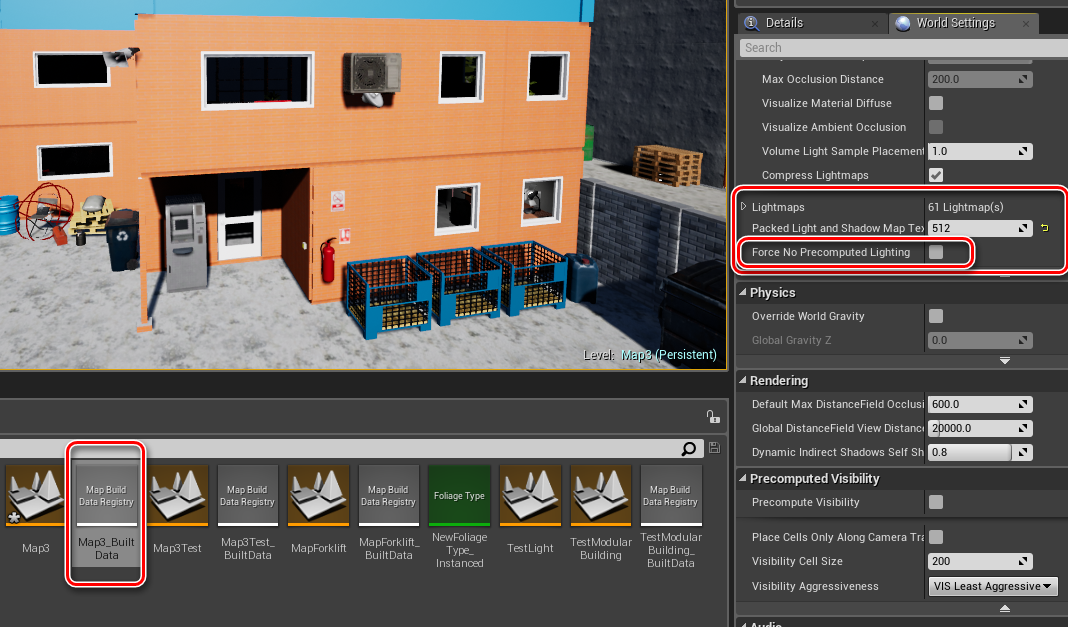Click the World Settings globe icon

click(902, 23)
